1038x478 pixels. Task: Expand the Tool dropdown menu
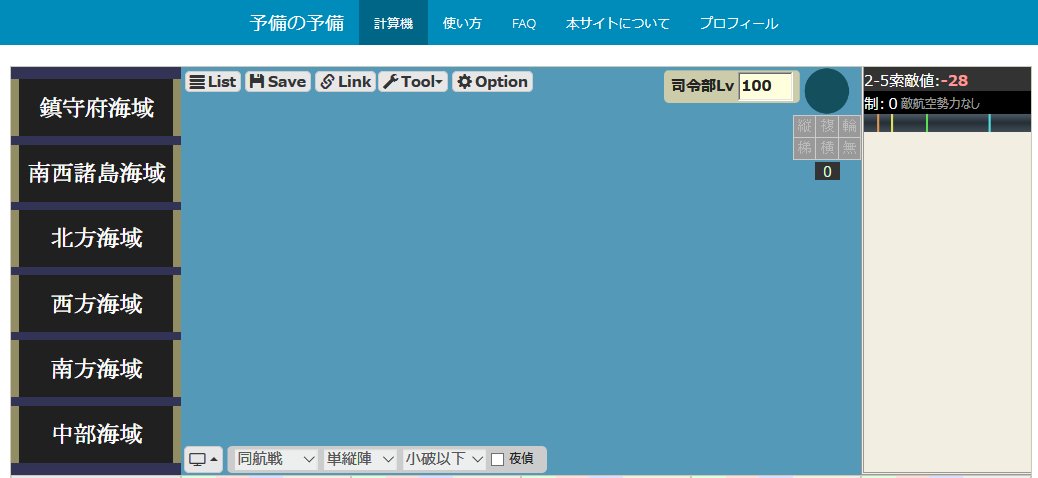pyautogui.click(x=414, y=81)
